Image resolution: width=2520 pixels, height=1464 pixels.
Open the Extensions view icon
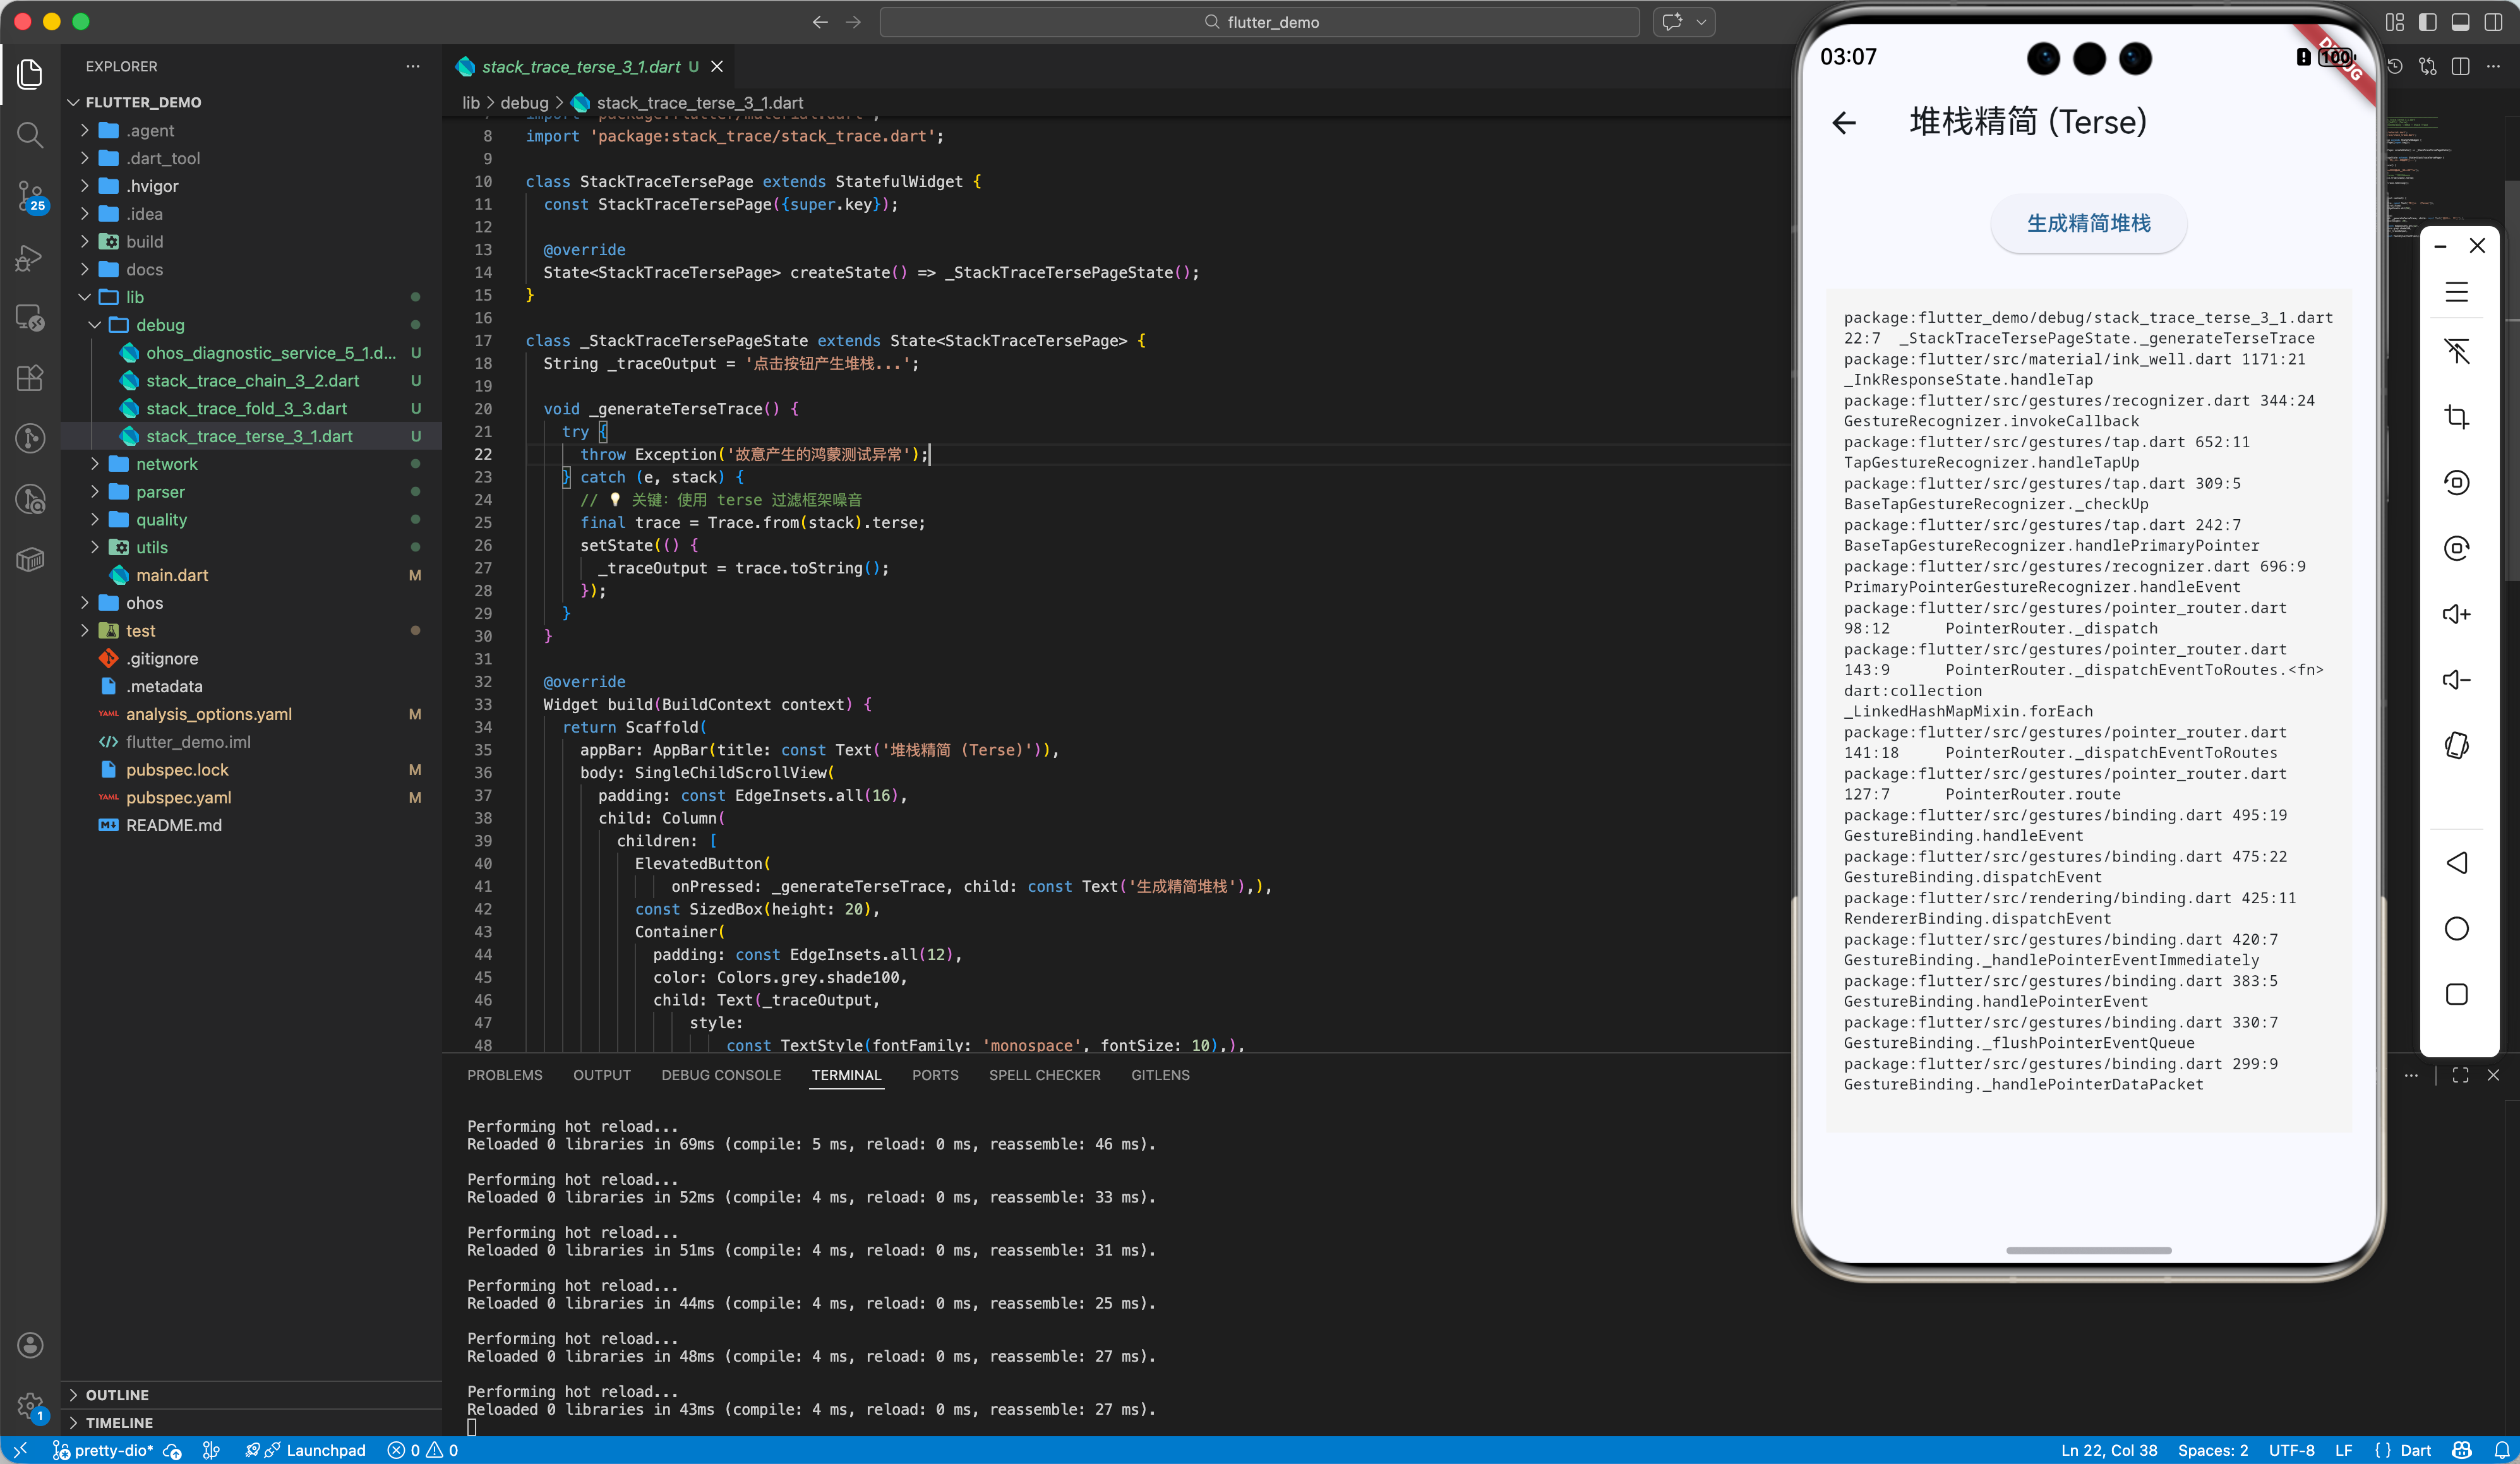pyautogui.click(x=30, y=378)
